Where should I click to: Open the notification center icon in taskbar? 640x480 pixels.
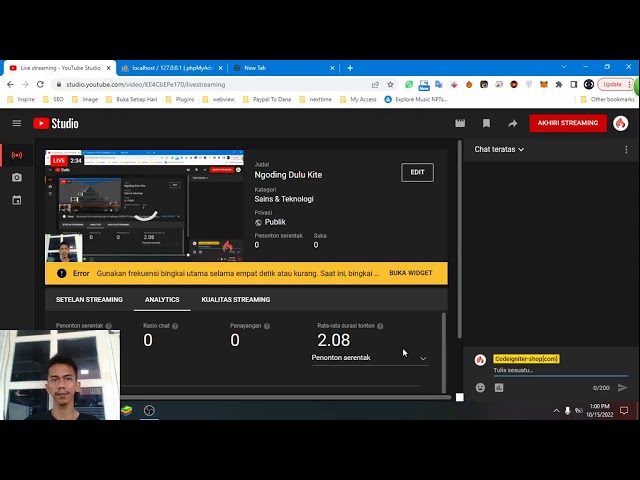[x=624, y=411]
